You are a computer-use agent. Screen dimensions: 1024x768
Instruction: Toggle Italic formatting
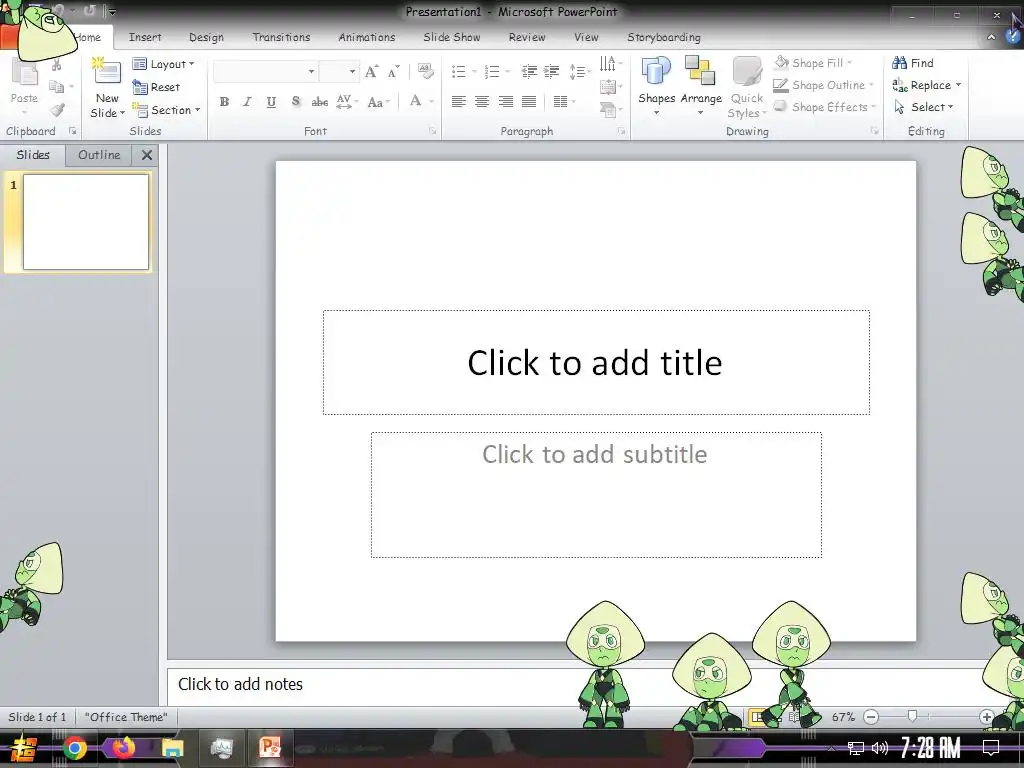(x=247, y=102)
